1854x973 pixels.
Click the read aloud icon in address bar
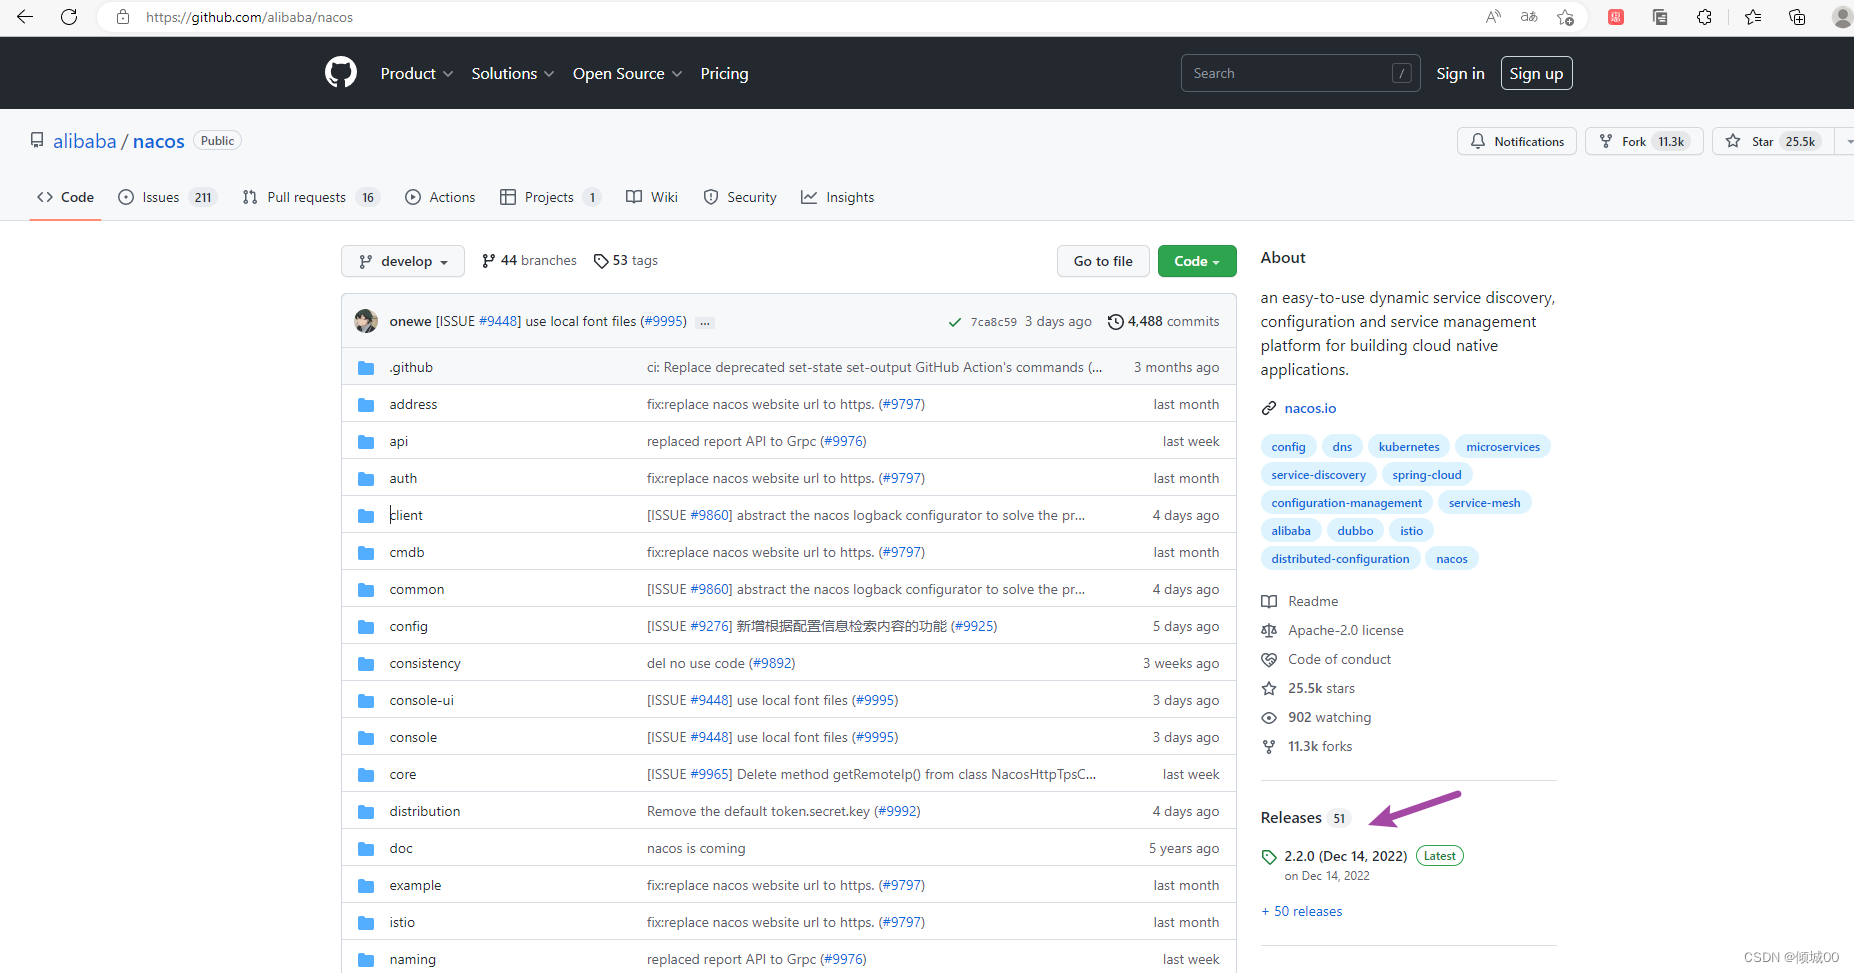(1493, 17)
